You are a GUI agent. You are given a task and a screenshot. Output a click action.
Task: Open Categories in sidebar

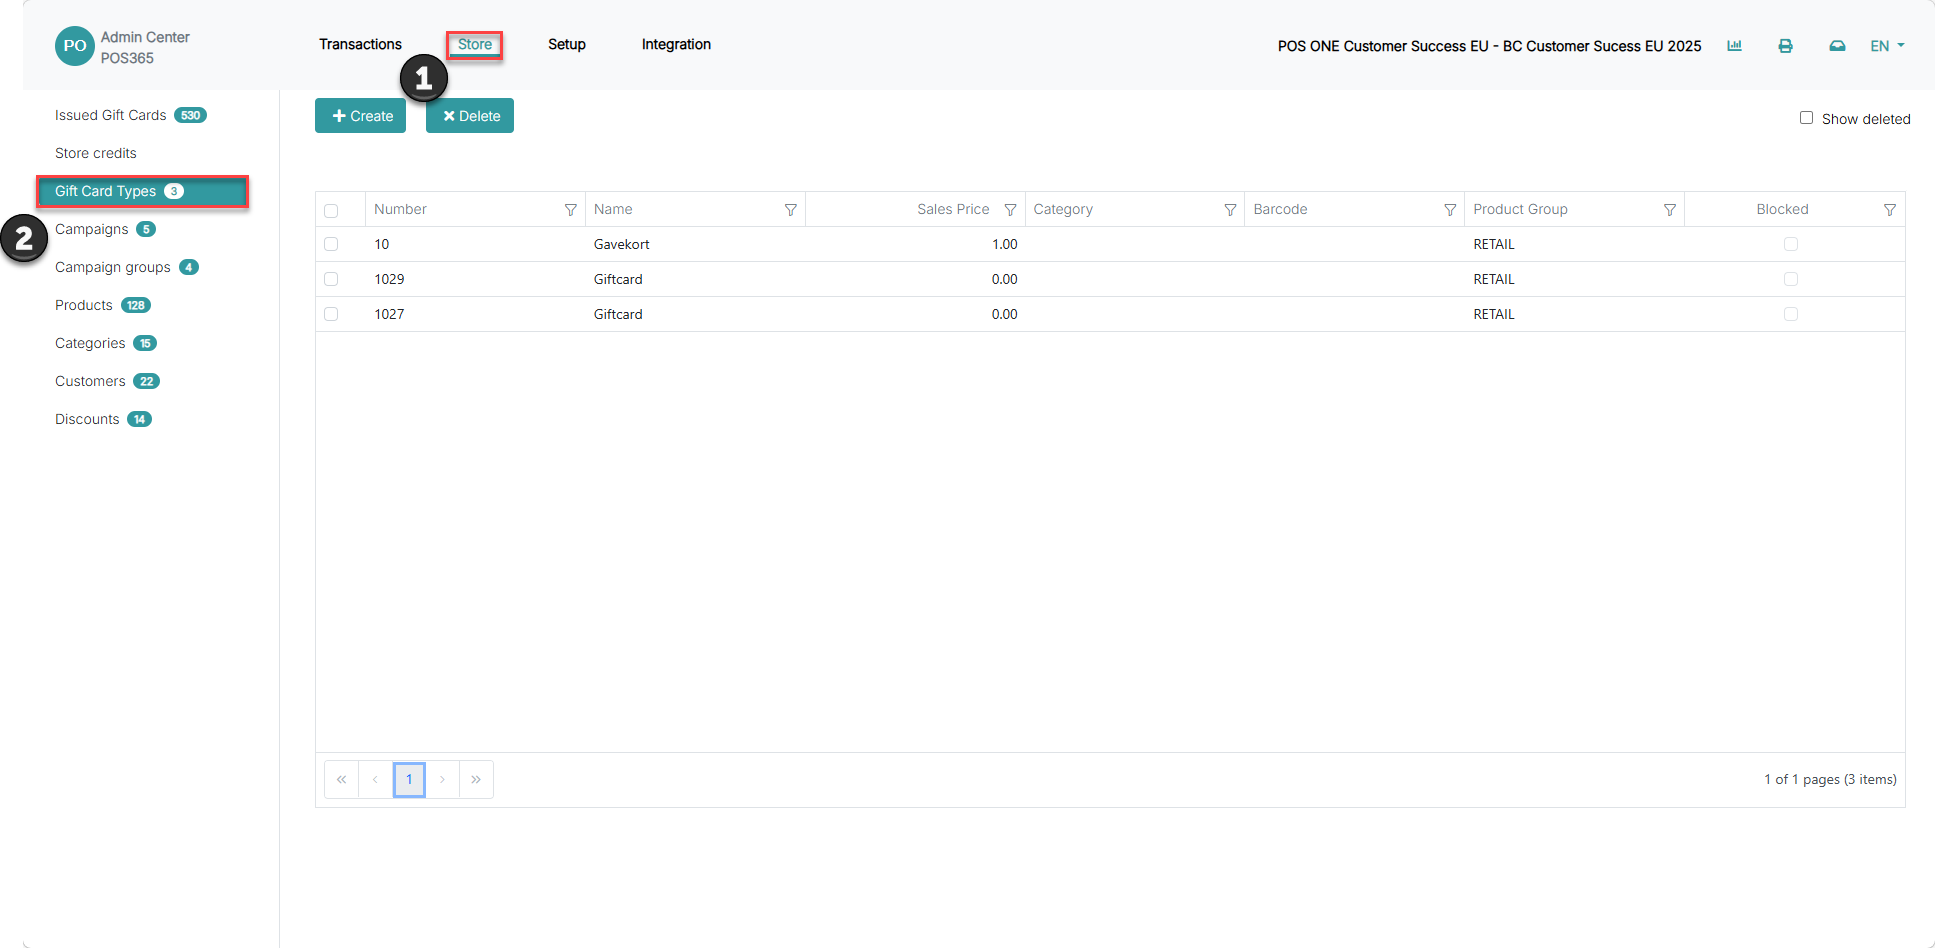pos(106,343)
